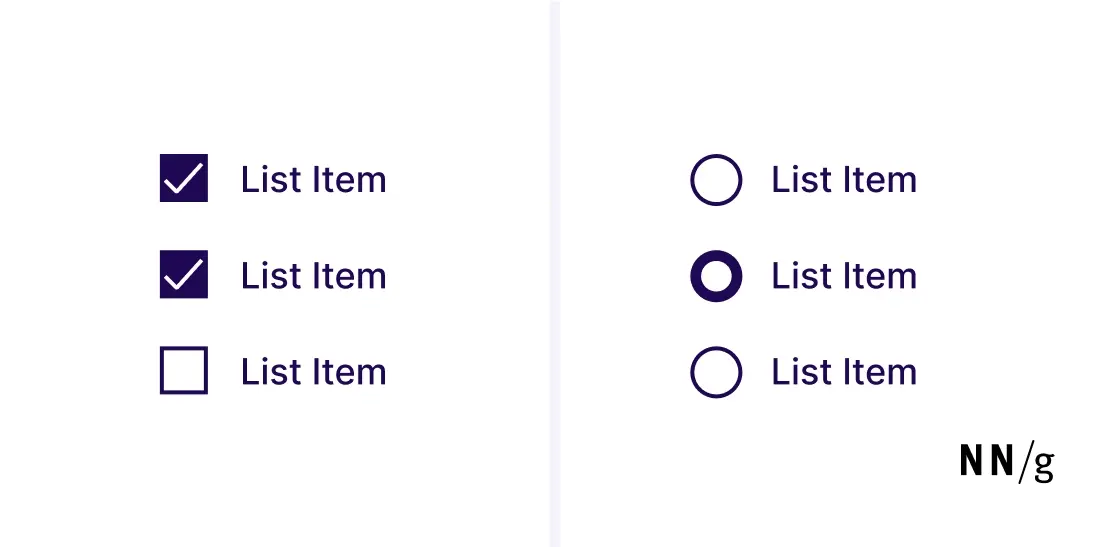Click the currently selected middle radio button

[x=716, y=276]
